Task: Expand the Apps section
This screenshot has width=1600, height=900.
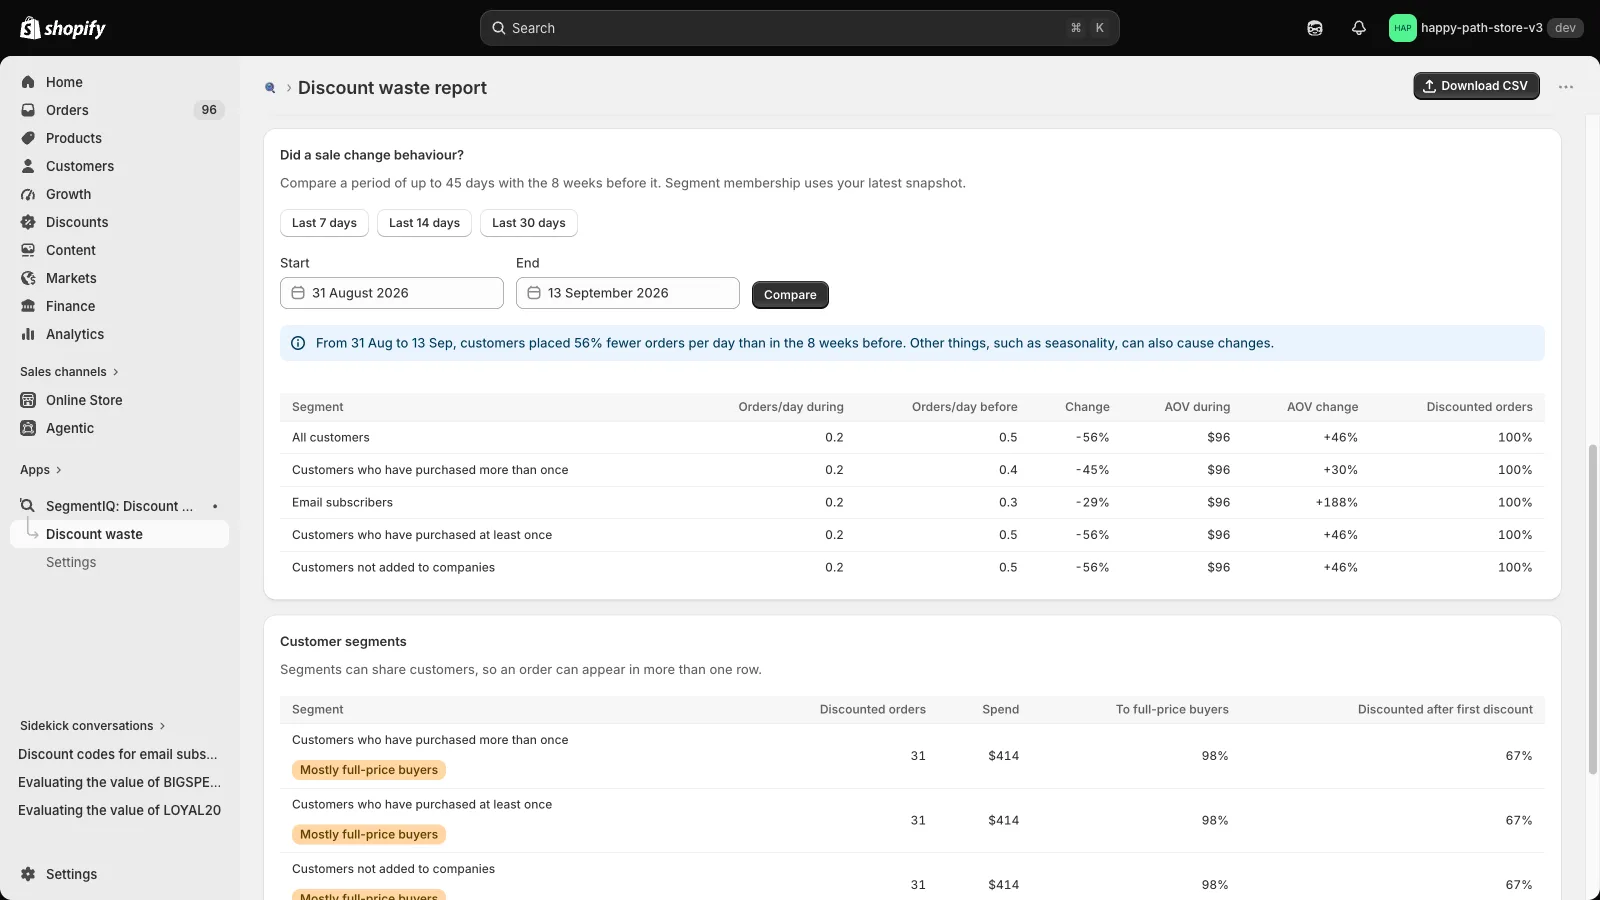Action: [41, 470]
